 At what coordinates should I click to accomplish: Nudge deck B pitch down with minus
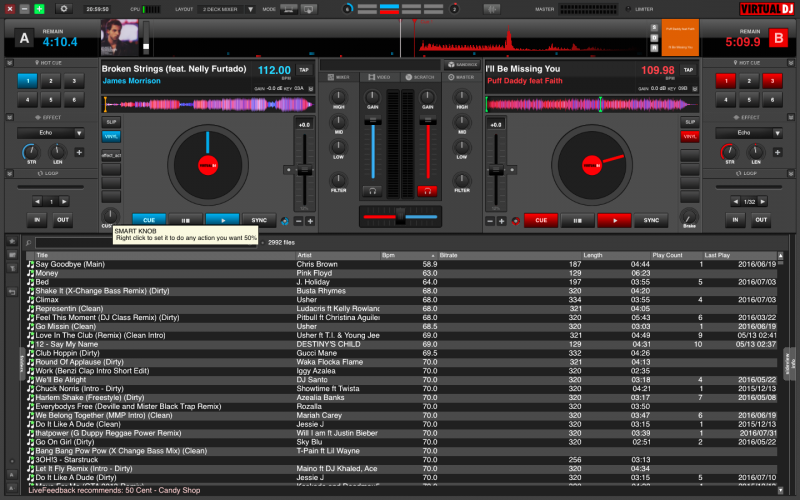490,221
